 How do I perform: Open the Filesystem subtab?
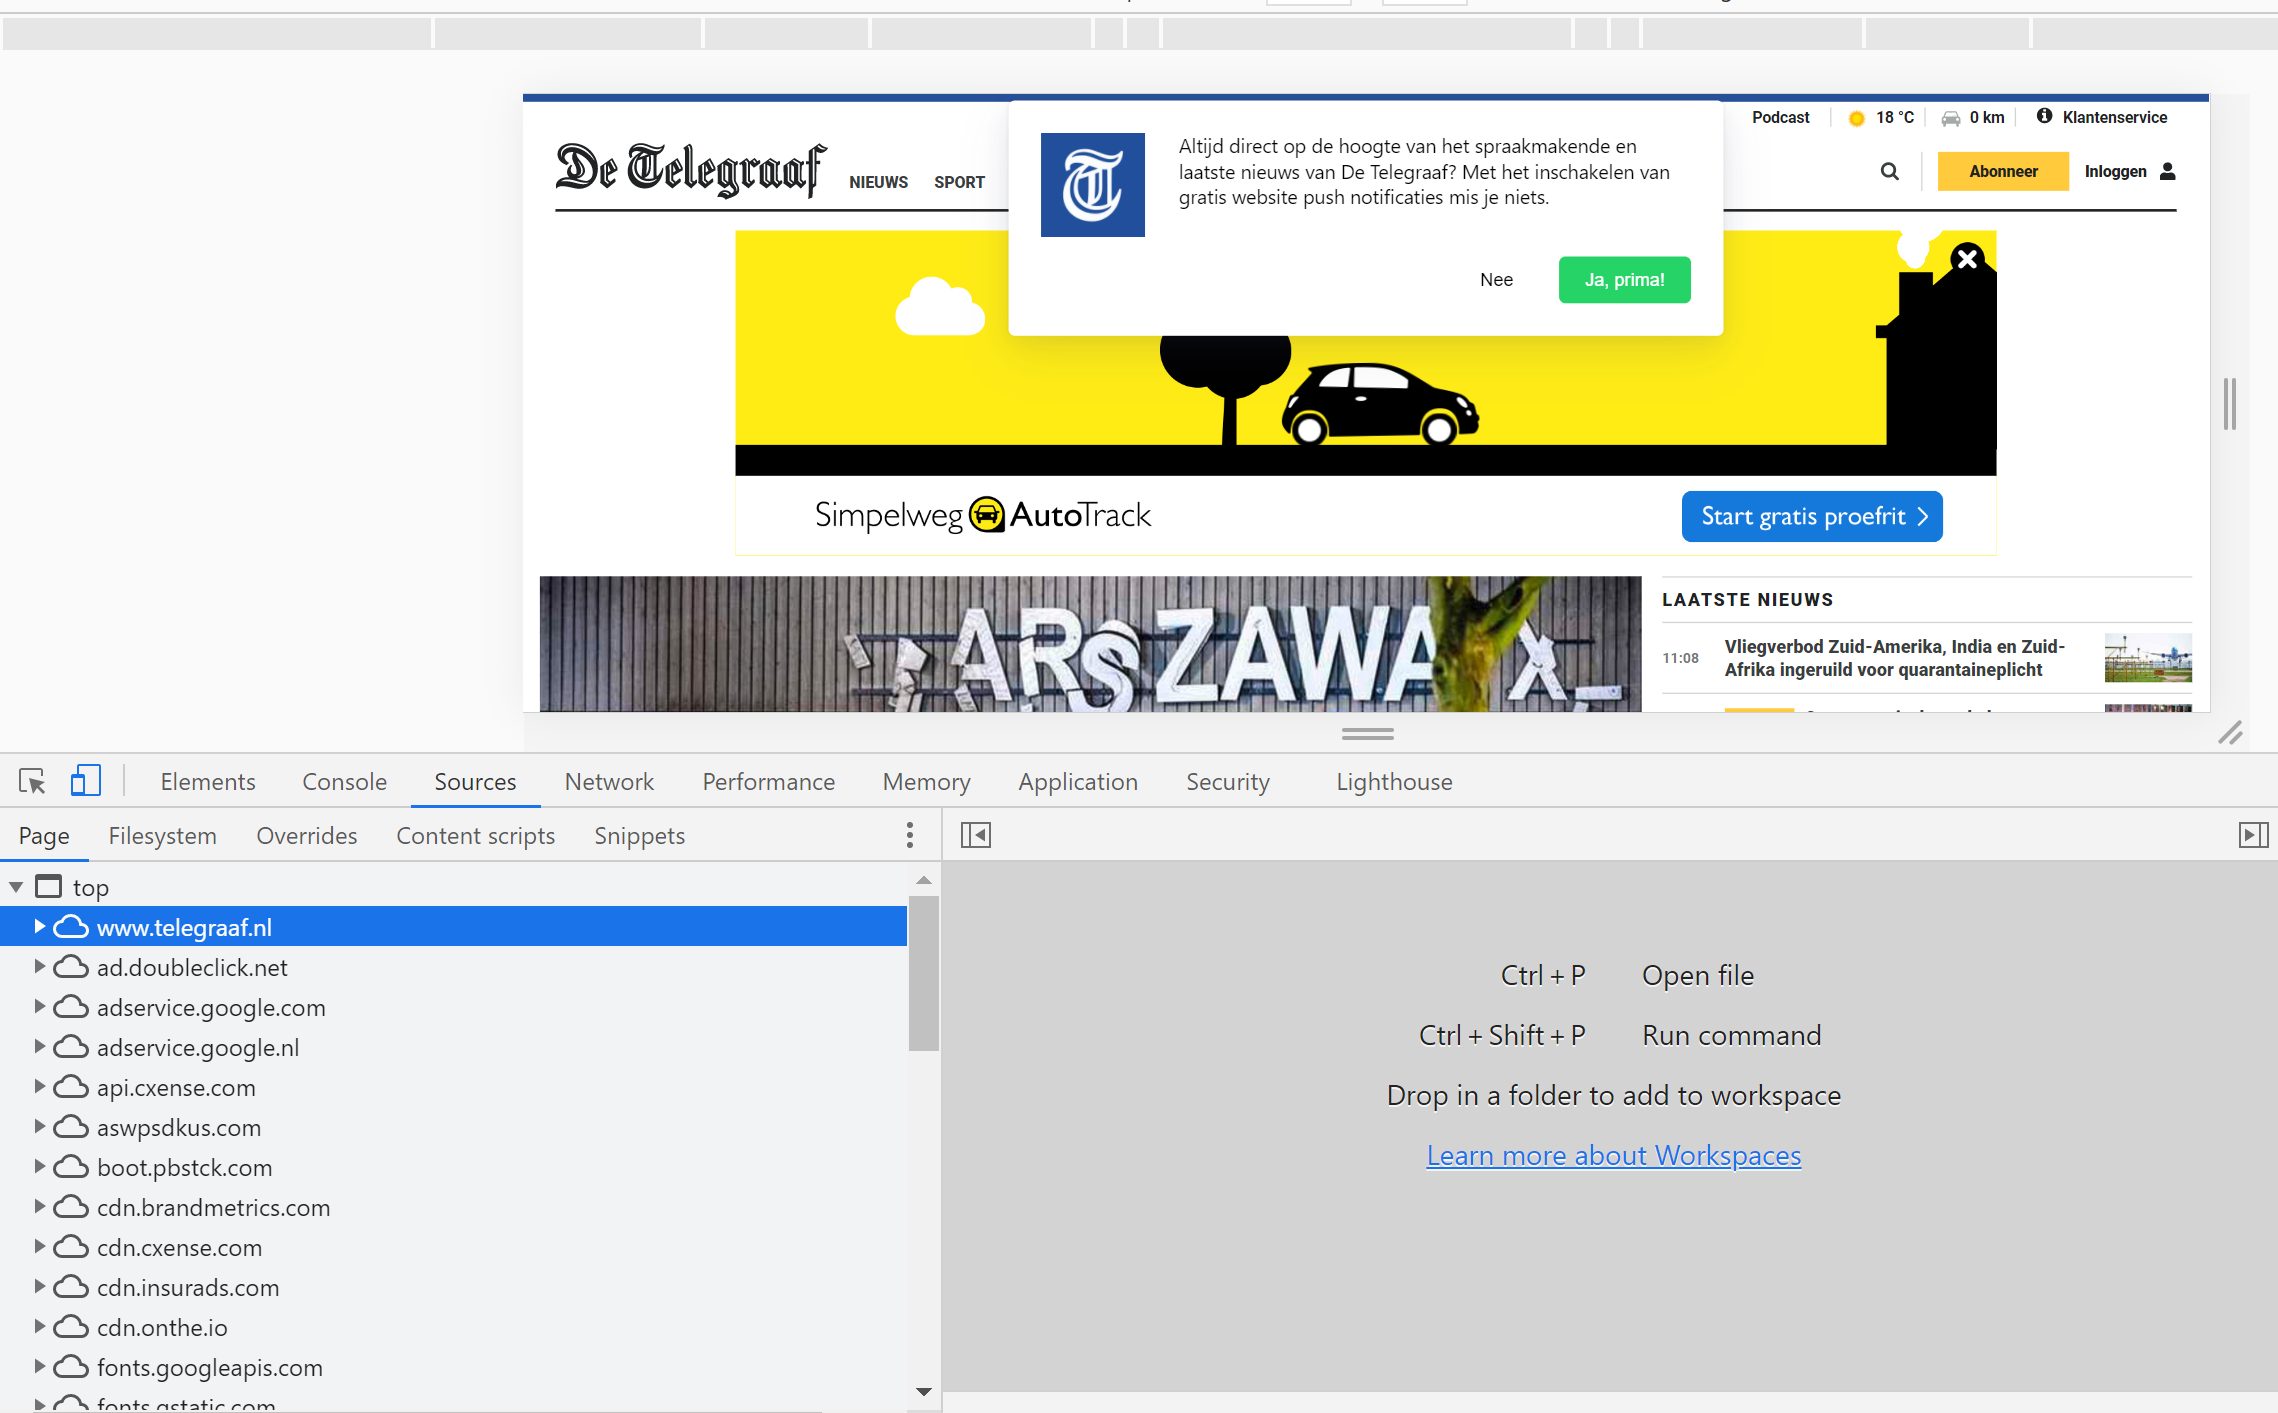pos(162,836)
